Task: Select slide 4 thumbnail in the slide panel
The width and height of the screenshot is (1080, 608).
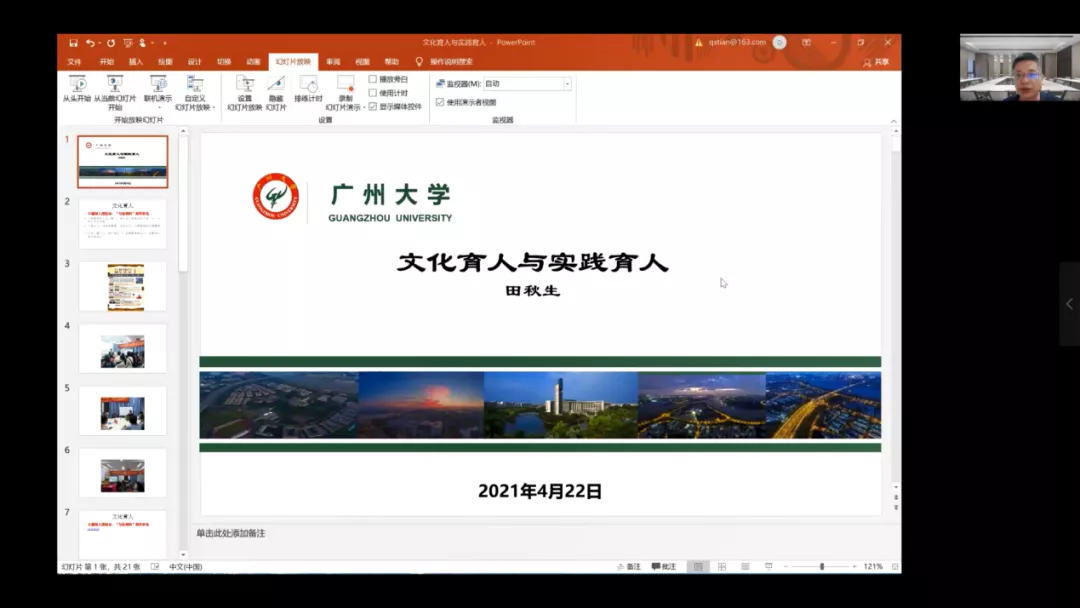Action: [x=122, y=349]
